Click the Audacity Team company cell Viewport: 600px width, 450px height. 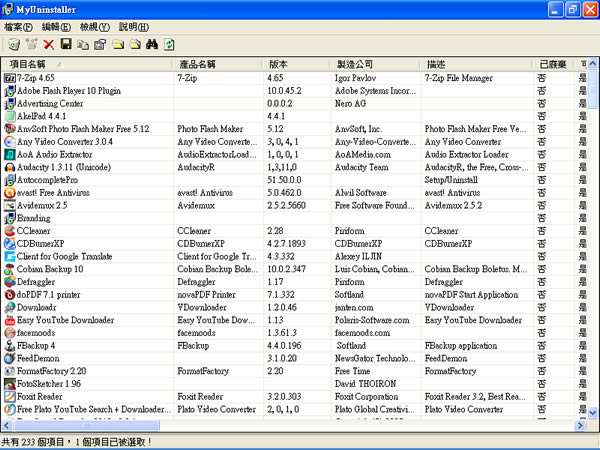point(362,167)
